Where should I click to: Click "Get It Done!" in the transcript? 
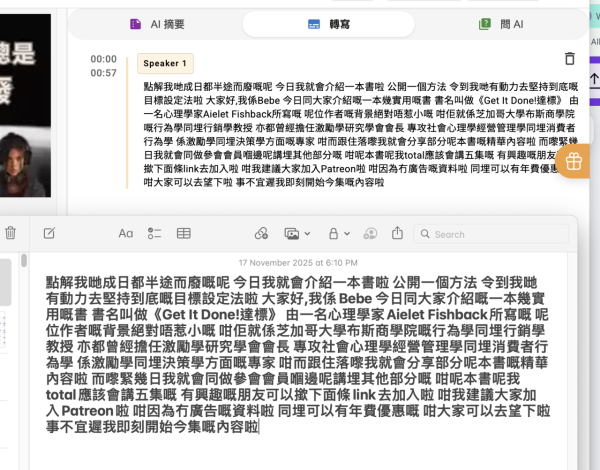click(x=510, y=100)
